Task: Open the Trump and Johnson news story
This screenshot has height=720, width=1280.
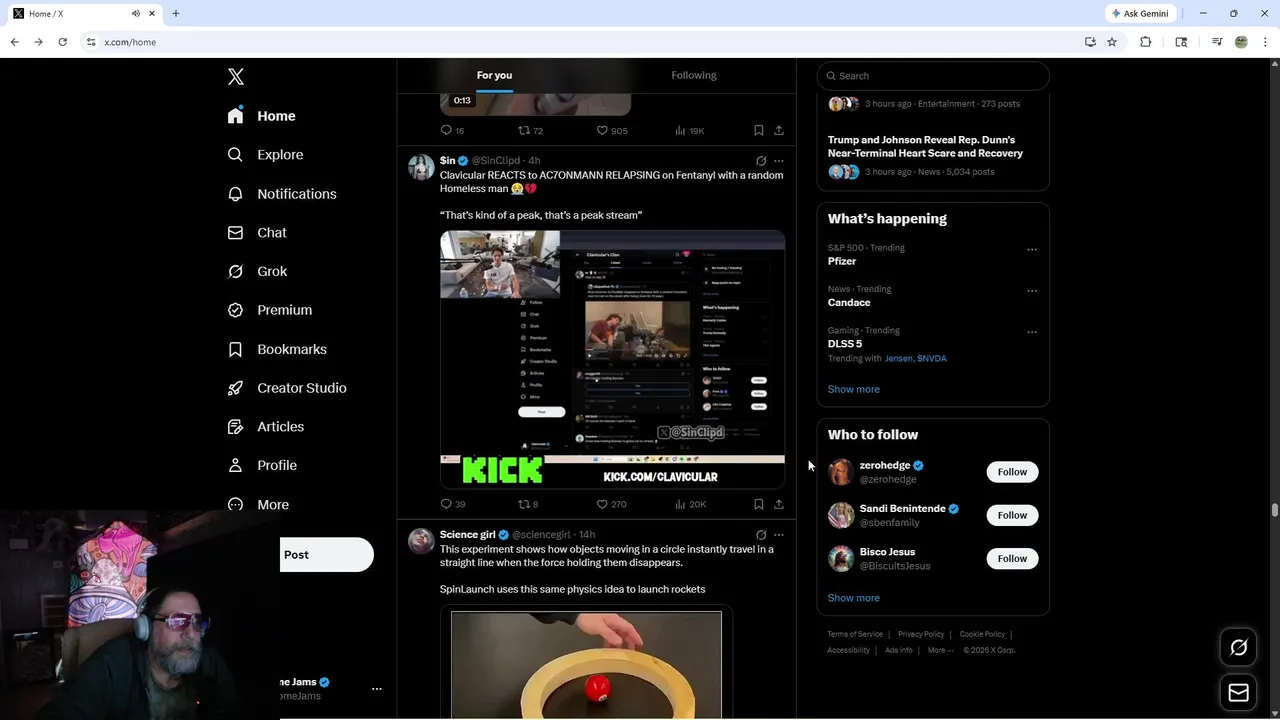Action: pos(925,146)
